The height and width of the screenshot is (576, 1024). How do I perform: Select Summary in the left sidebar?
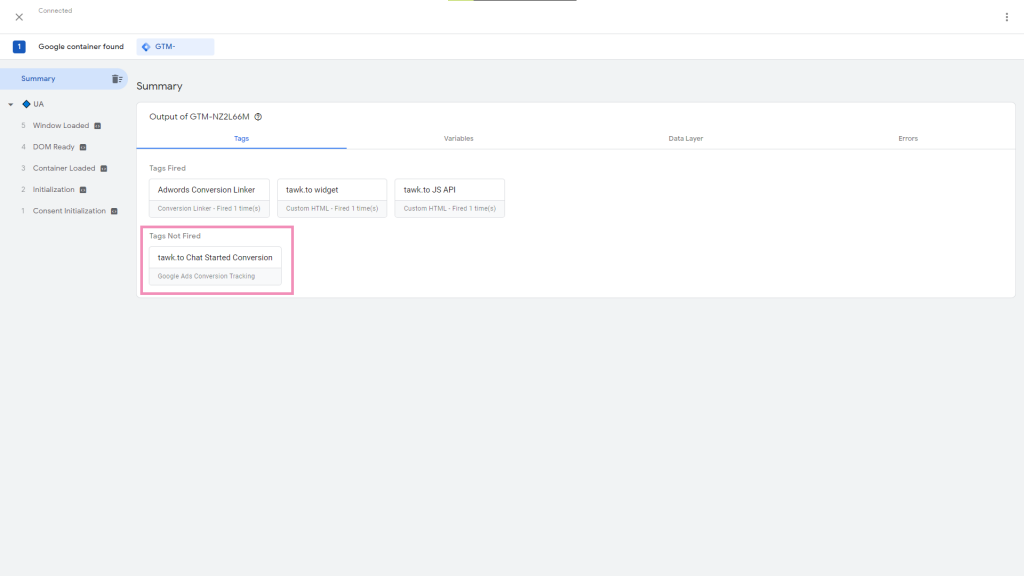pos(64,78)
